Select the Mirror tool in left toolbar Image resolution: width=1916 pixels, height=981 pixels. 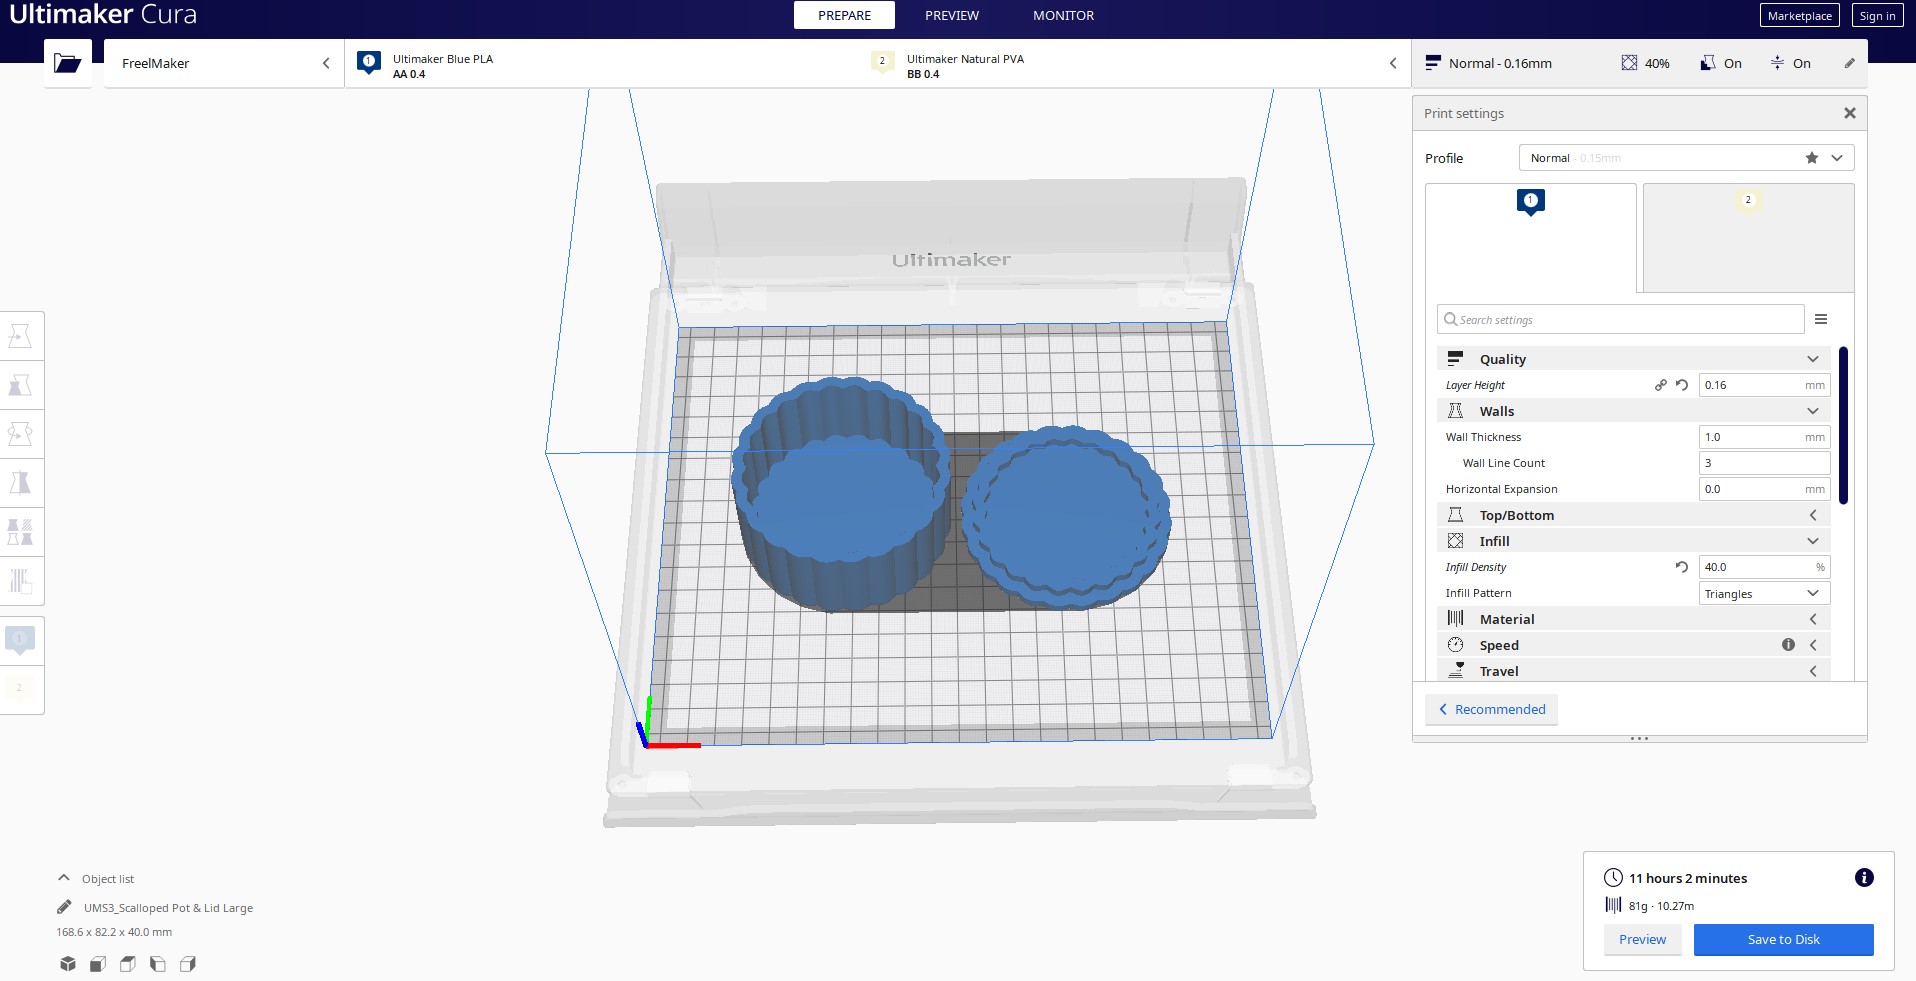(x=21, y=483)
